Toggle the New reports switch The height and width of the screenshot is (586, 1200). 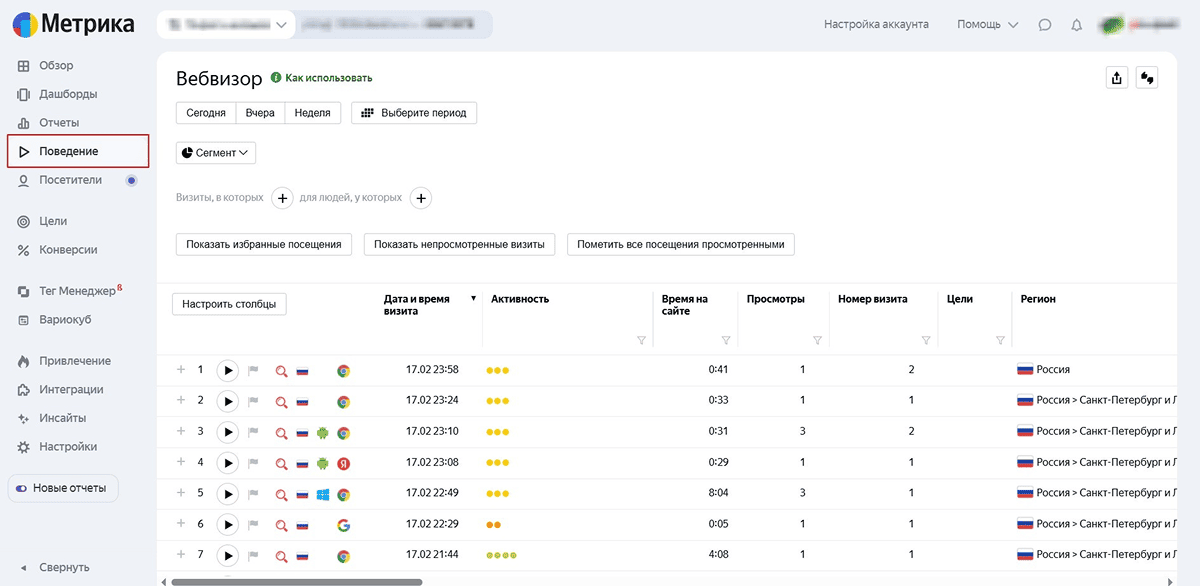pos(22,489)
